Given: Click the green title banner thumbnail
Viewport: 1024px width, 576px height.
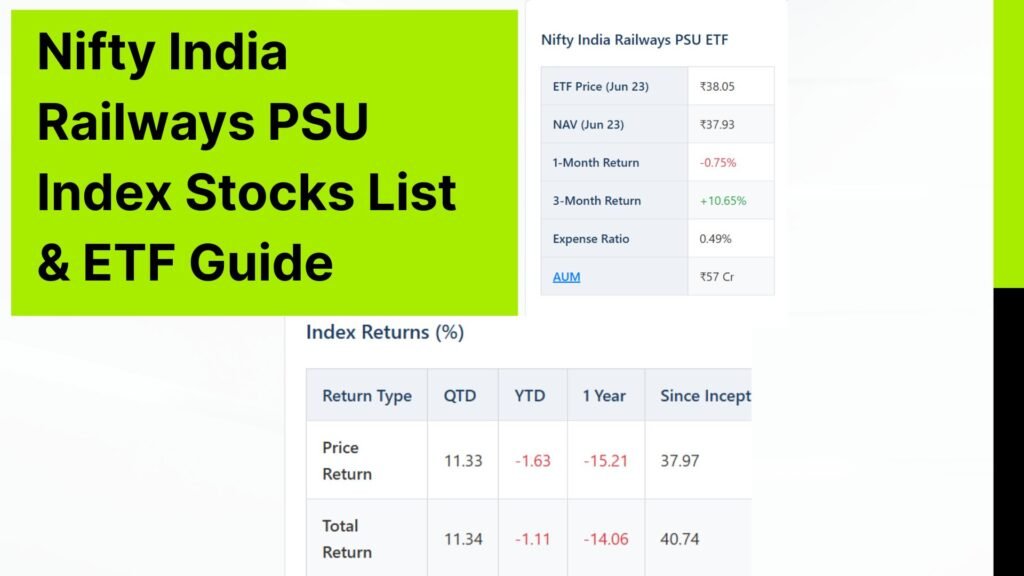Looking at the screenshot, I should pos(264,163).
